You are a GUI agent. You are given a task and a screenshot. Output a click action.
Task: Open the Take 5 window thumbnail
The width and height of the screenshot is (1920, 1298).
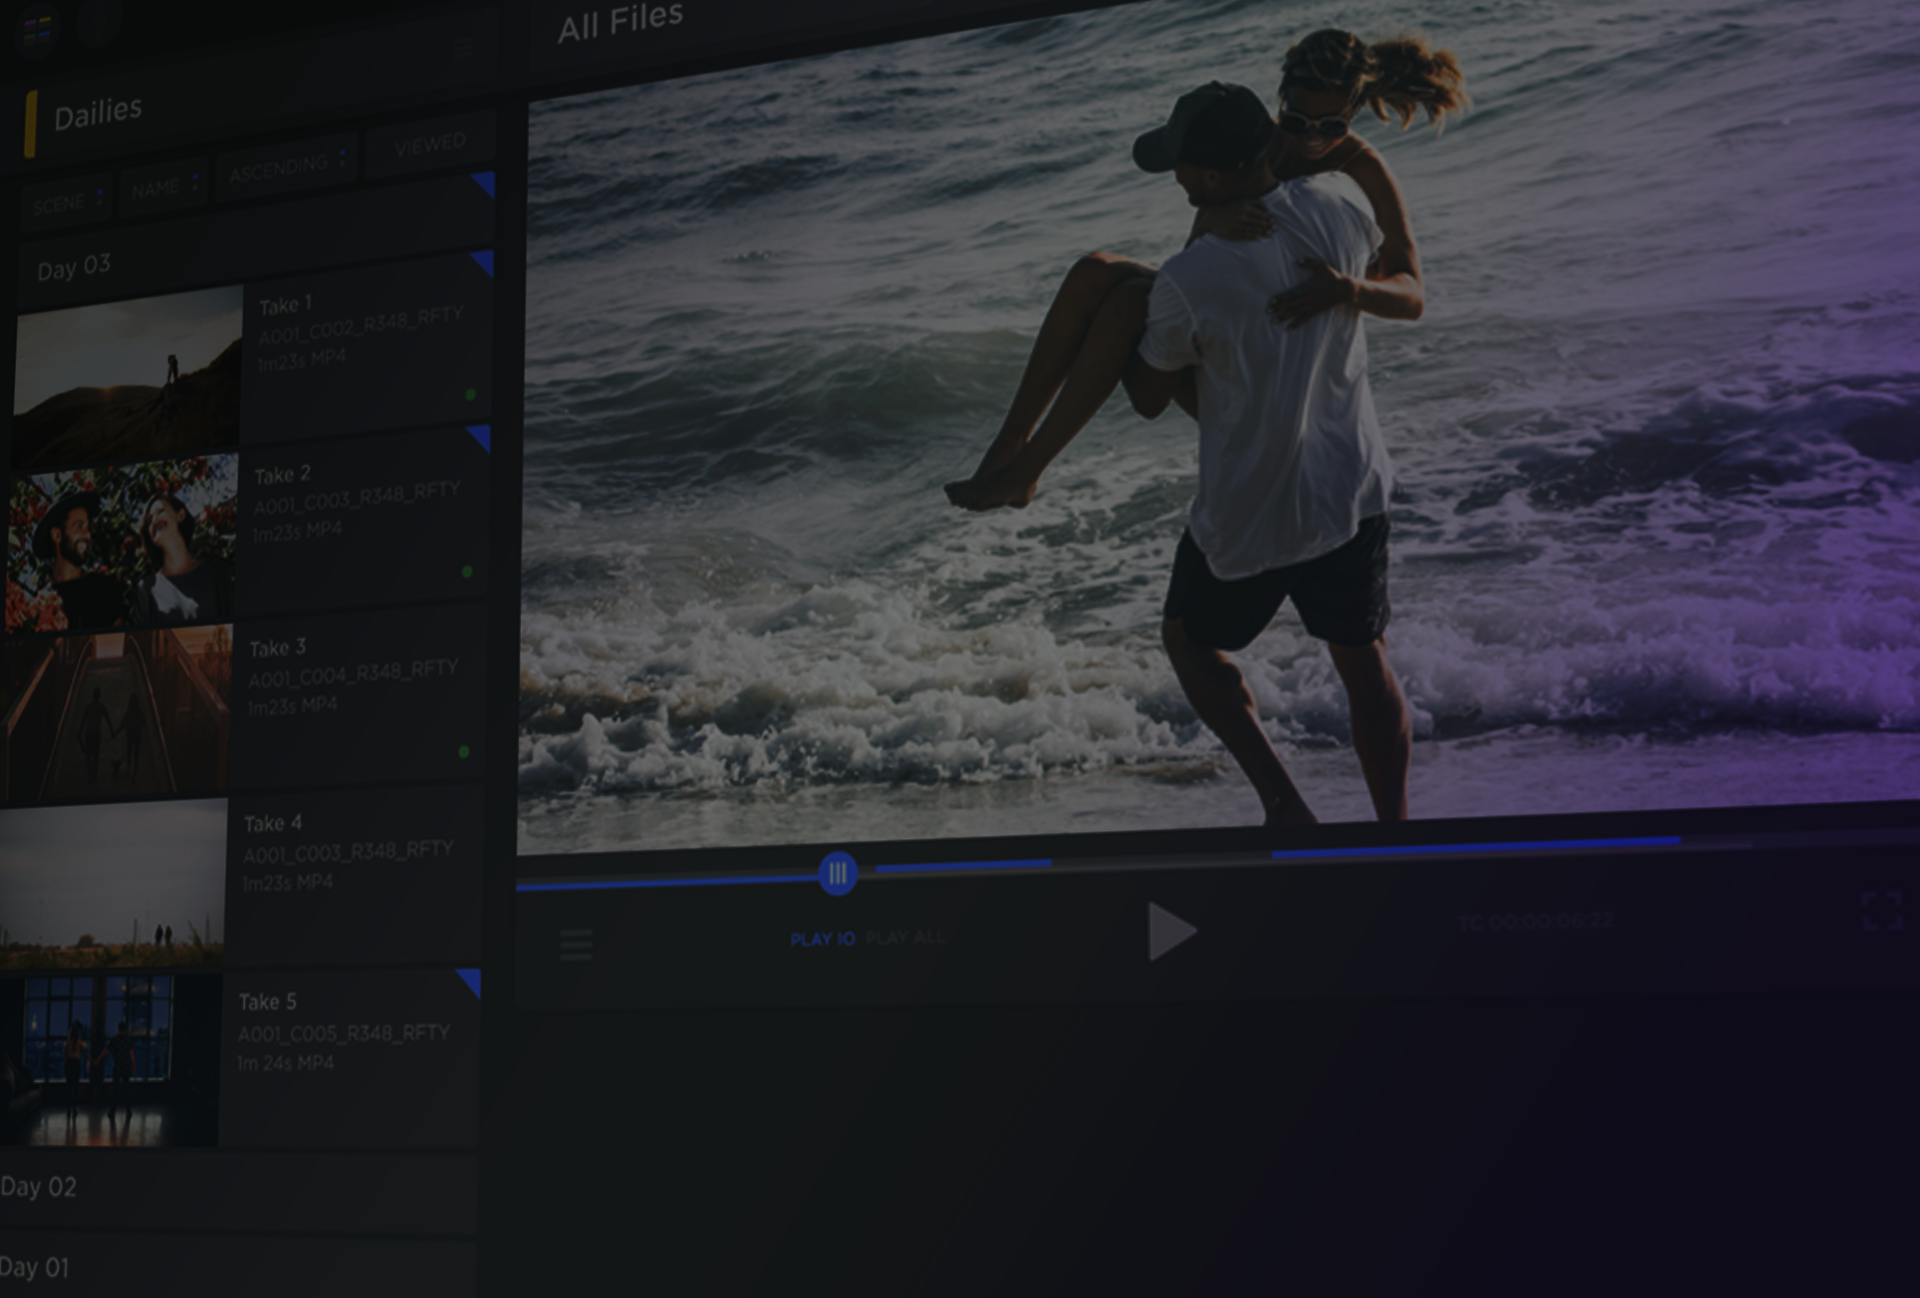click(109, 1060)
